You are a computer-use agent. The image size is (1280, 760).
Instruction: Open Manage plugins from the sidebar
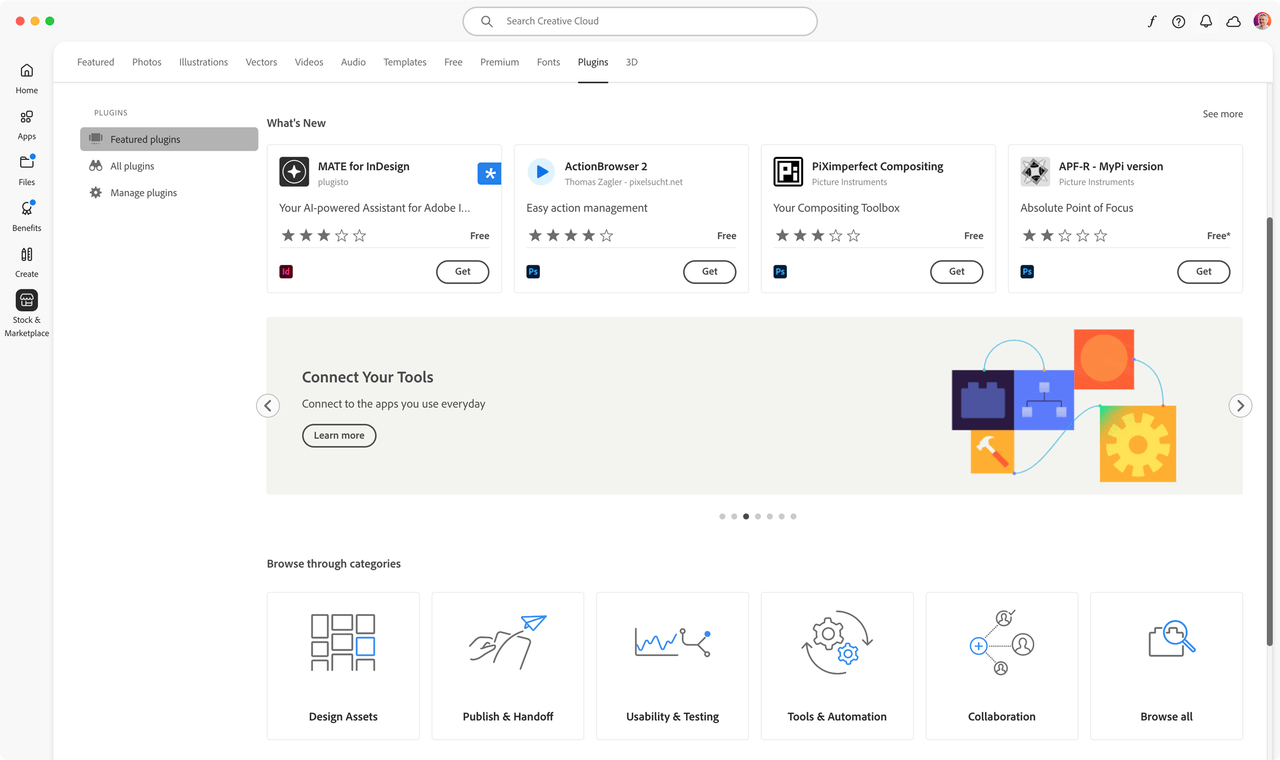142,192
